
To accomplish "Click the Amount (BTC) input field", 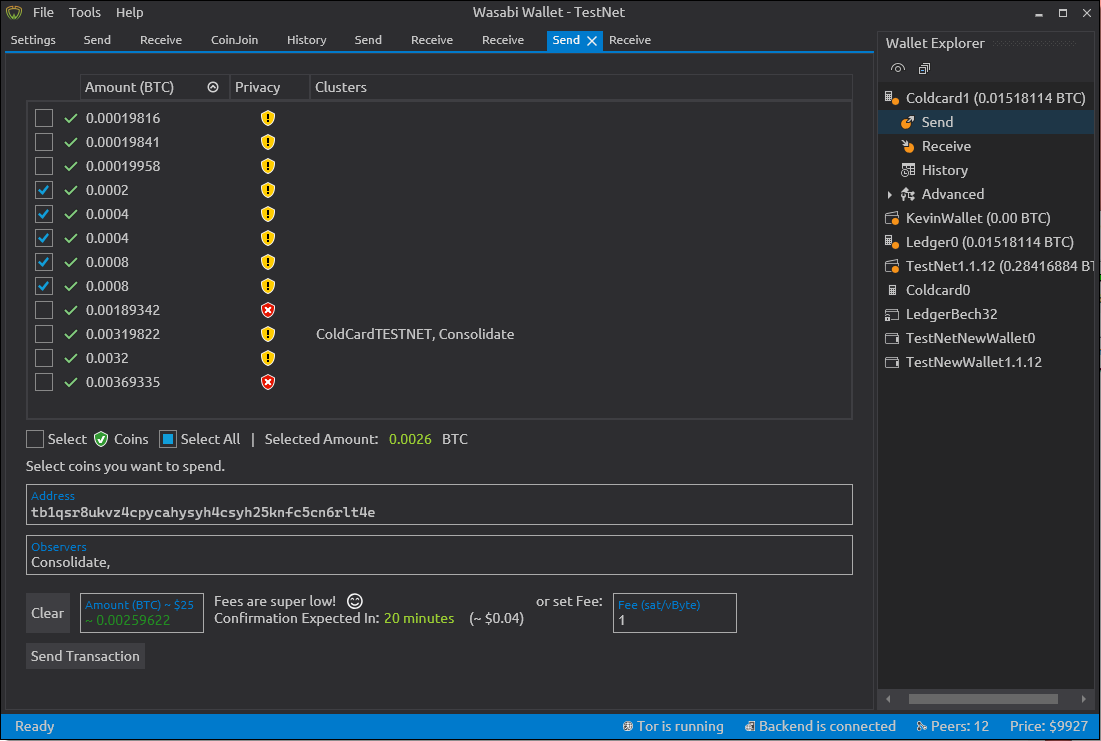I will pos(143,613).
